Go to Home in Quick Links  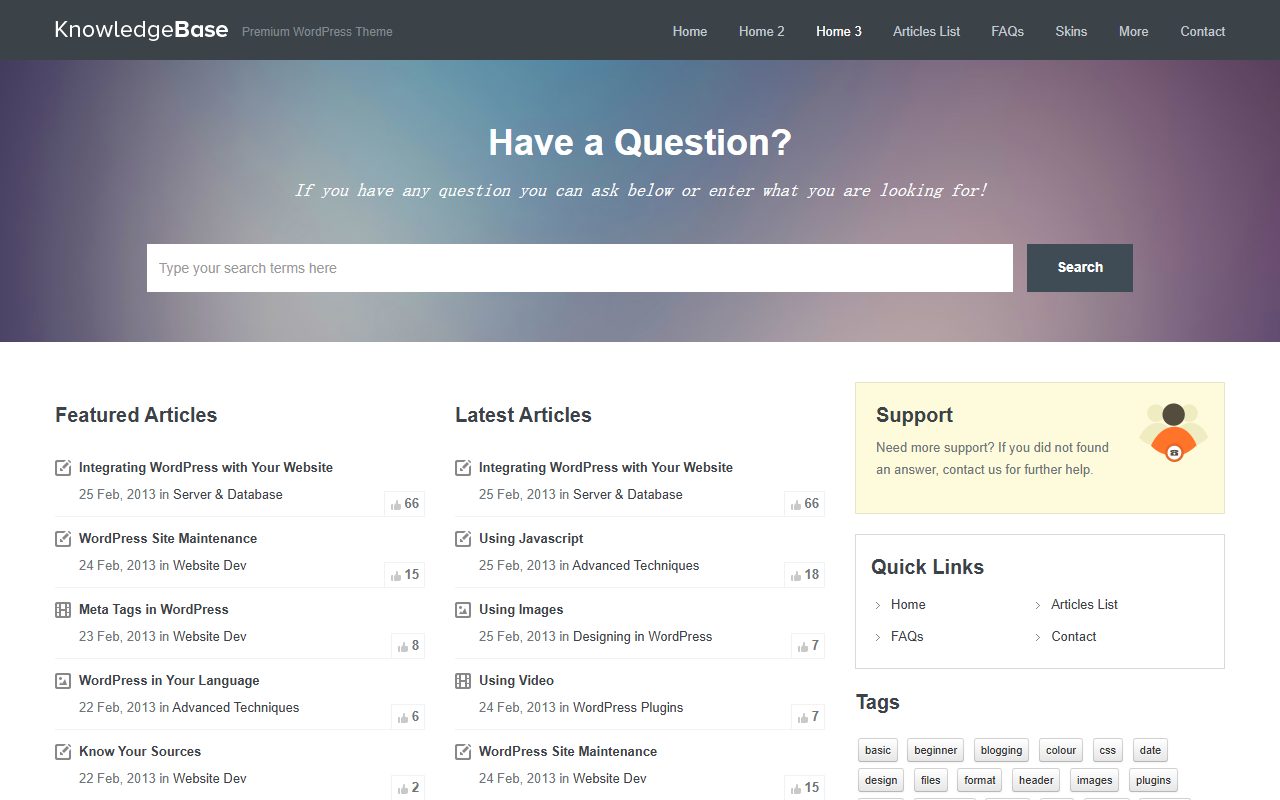point(908,604)
